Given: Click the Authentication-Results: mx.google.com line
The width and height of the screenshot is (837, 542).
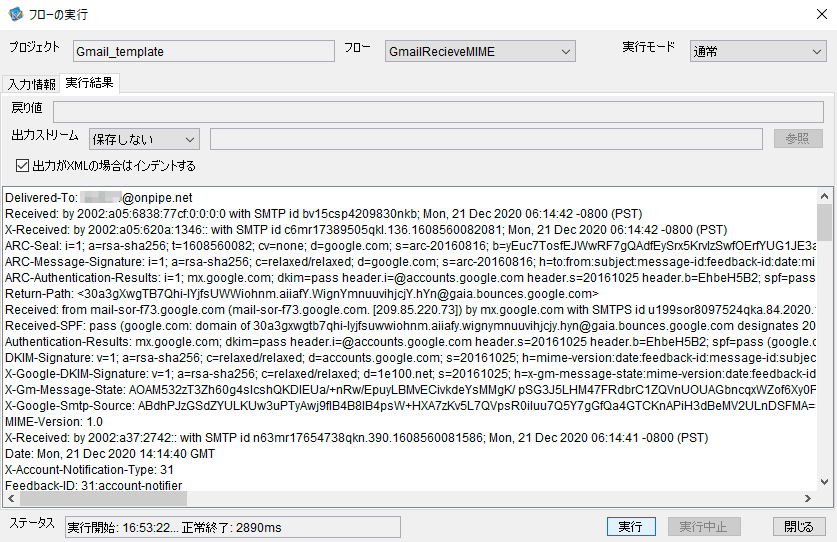Looking at the screenshot, I should point(410,342).
